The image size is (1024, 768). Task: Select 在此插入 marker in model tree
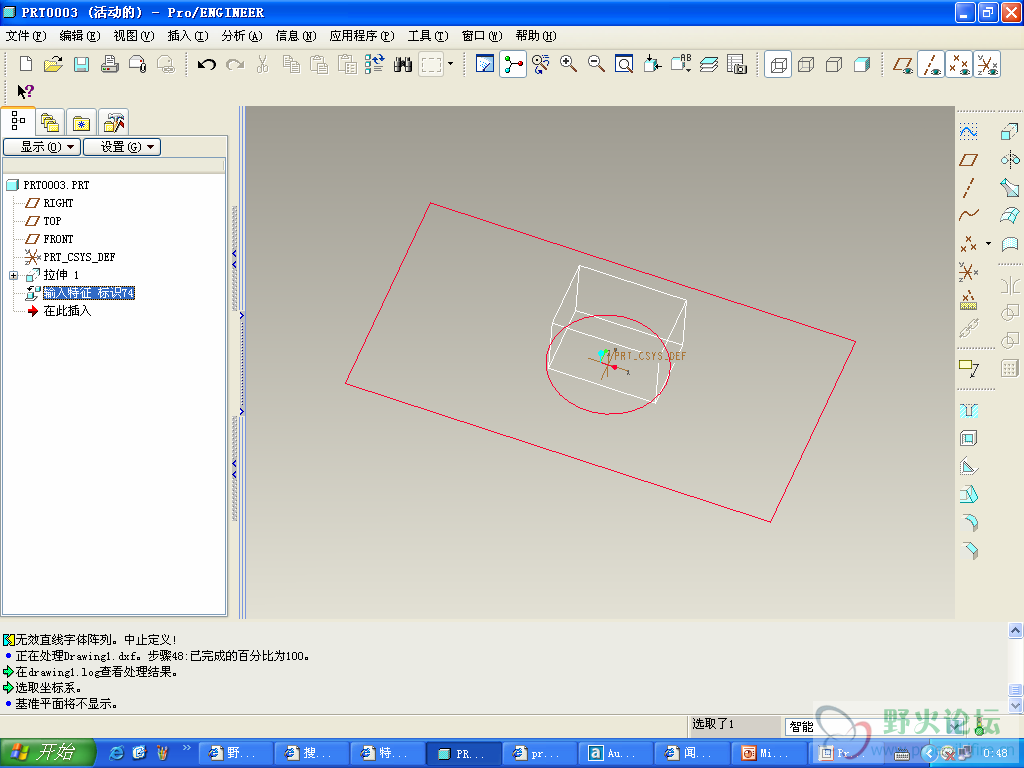coord(67,311)
